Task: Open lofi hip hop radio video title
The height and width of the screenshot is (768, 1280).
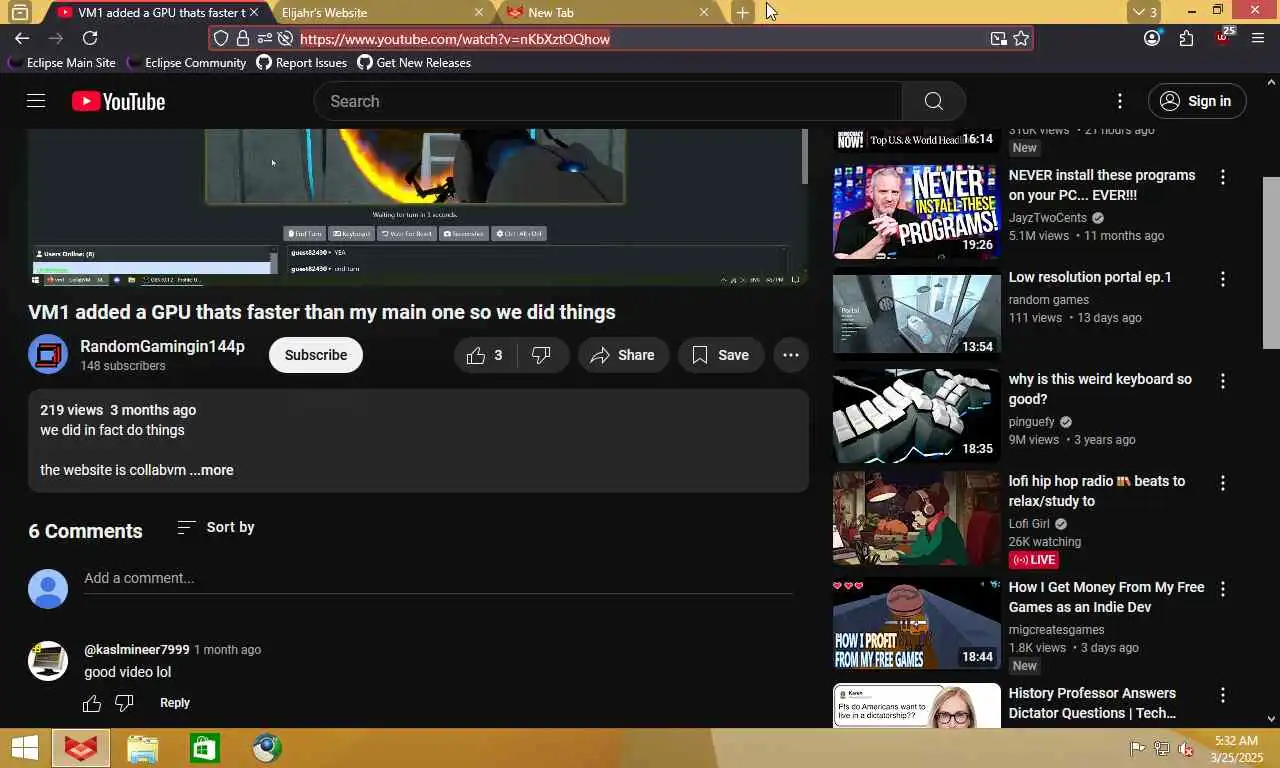Action: [1097, 491]
